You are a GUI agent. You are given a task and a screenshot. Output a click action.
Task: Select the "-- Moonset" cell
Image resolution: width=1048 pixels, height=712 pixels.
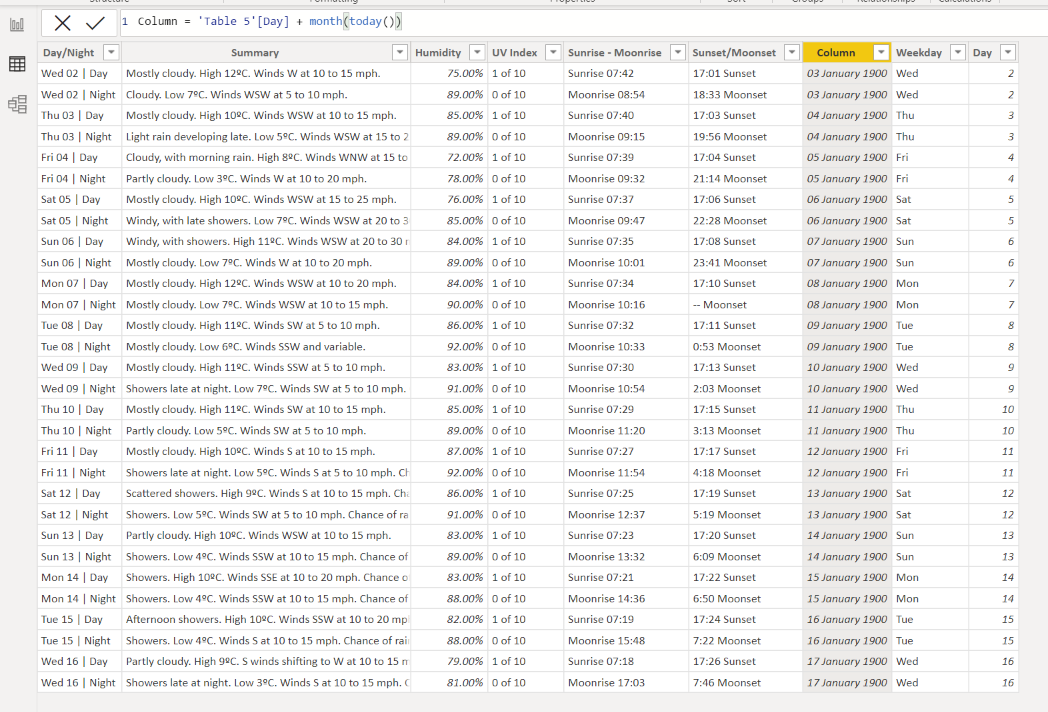pos(745,305)
